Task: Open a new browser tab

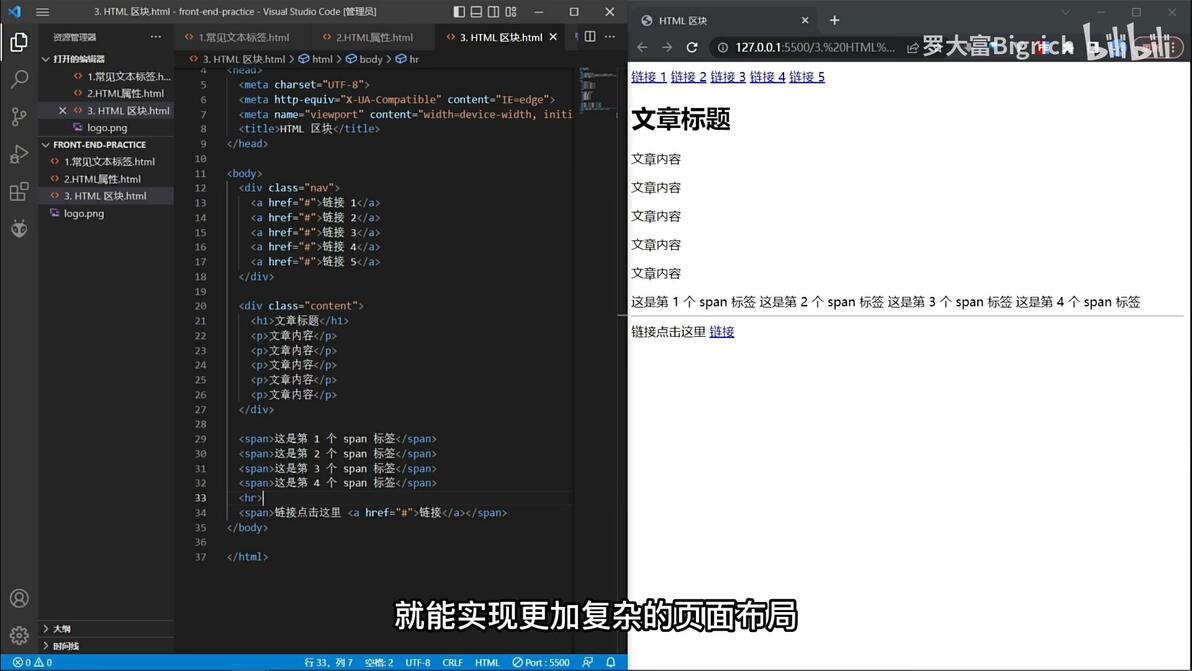Action: point(834,21)
